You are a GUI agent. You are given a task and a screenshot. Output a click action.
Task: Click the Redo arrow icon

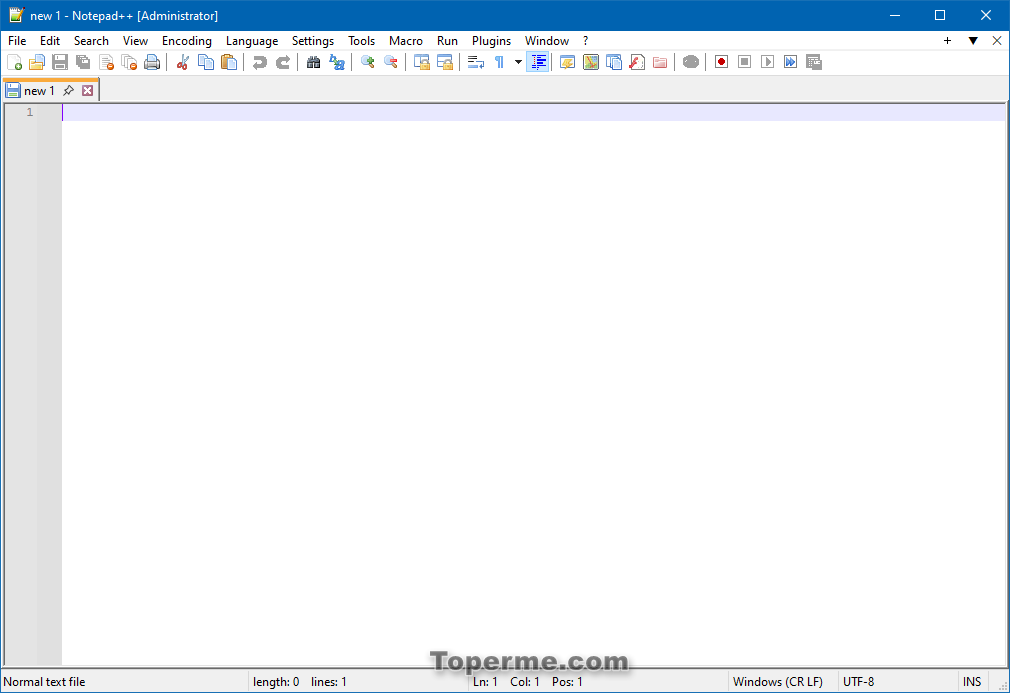coord(283,62)
